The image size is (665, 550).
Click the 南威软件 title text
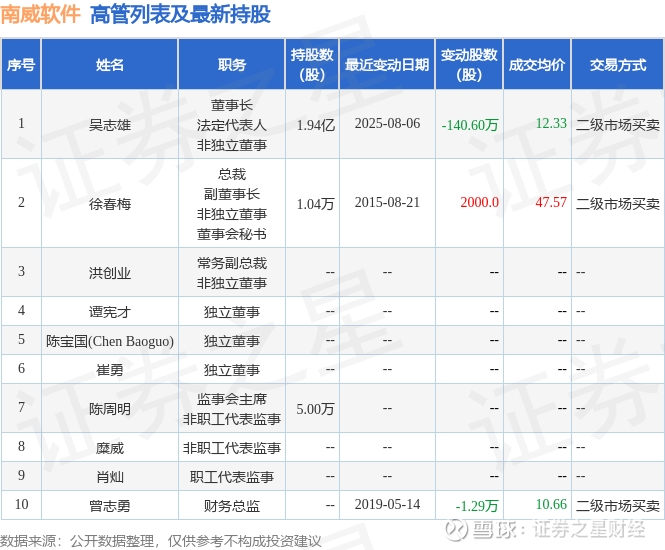click(40, 14)
